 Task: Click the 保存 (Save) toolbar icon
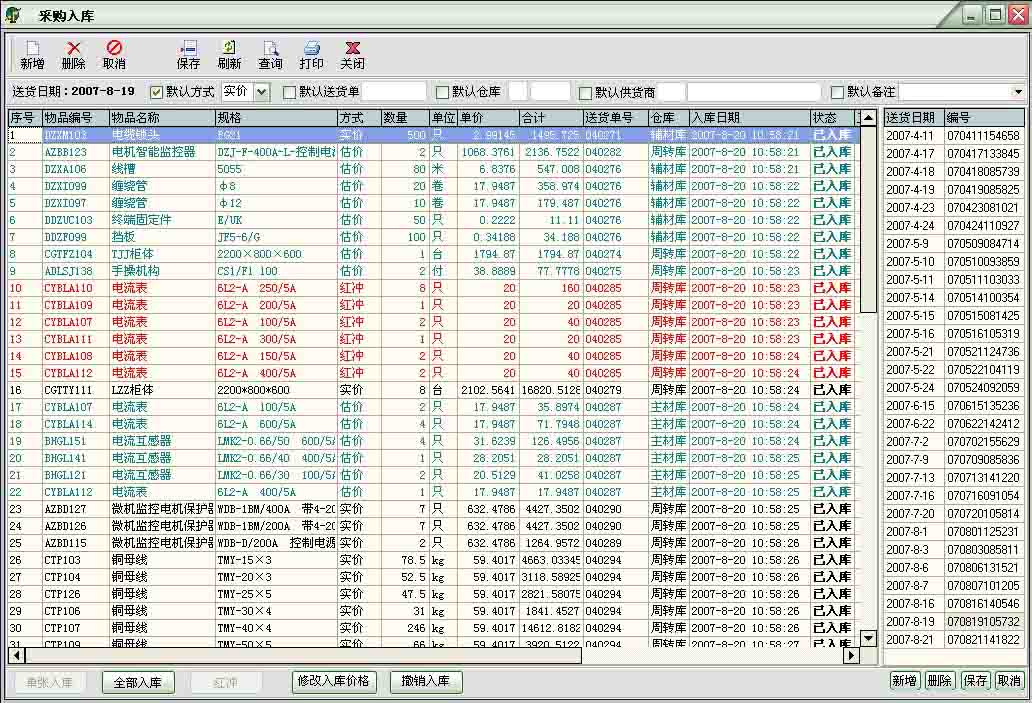(188, 48)
